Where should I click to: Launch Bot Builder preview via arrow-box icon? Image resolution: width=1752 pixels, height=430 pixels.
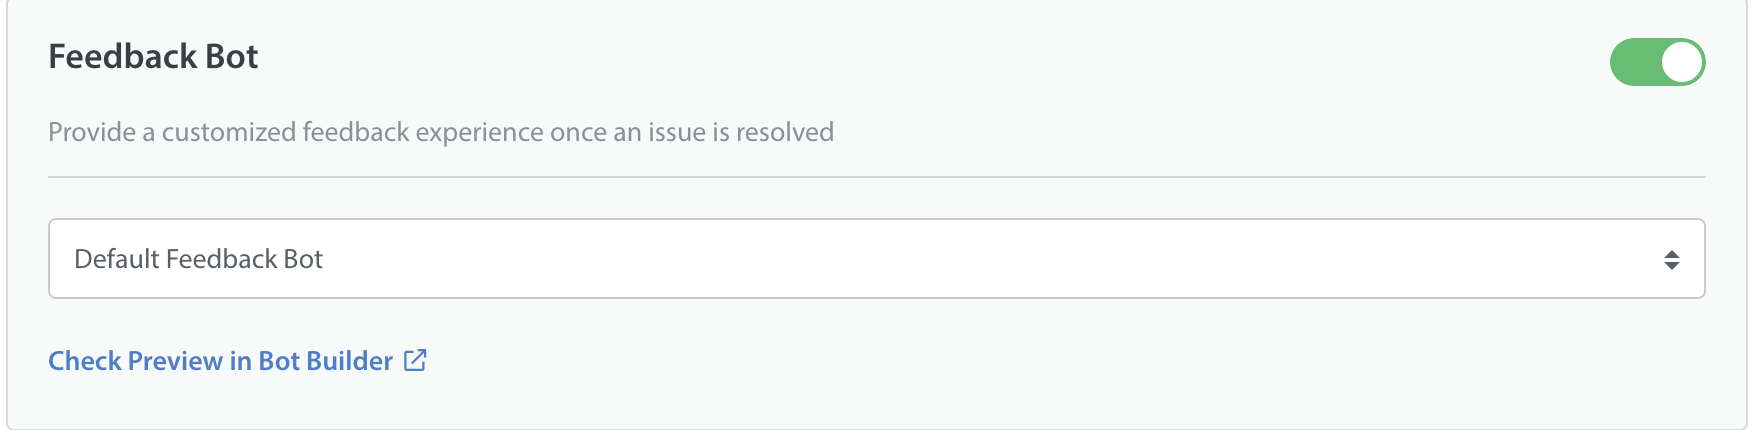coord(415,360)
